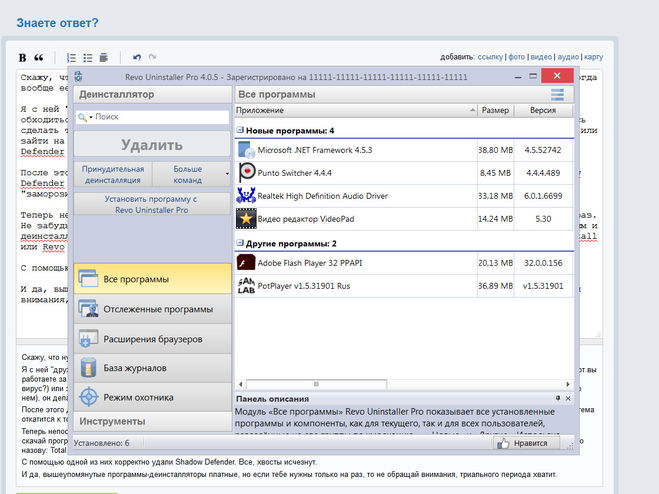This screenshot has width=659, height=494.
Task: Click the карту link in editor
Action: click(x=593, y=57)
